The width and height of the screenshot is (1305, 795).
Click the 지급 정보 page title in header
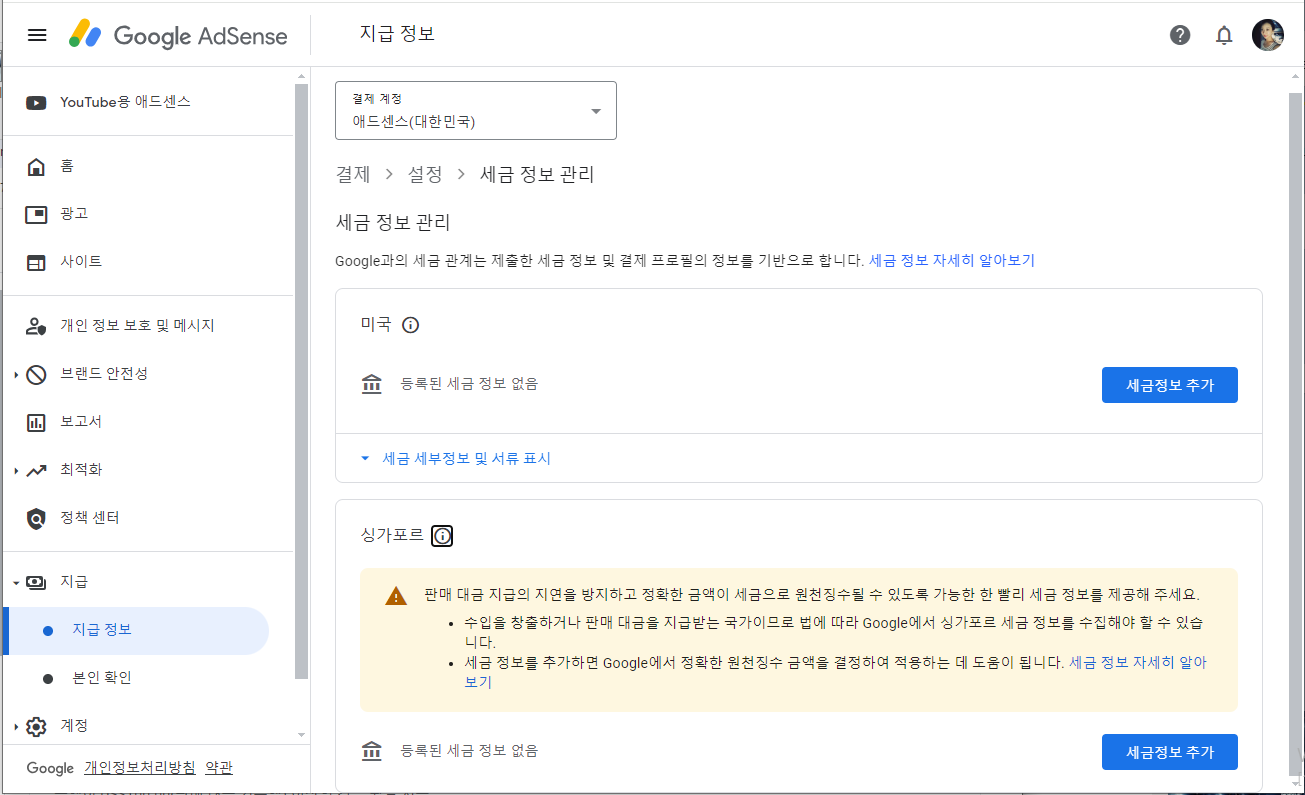coord(397,35)
